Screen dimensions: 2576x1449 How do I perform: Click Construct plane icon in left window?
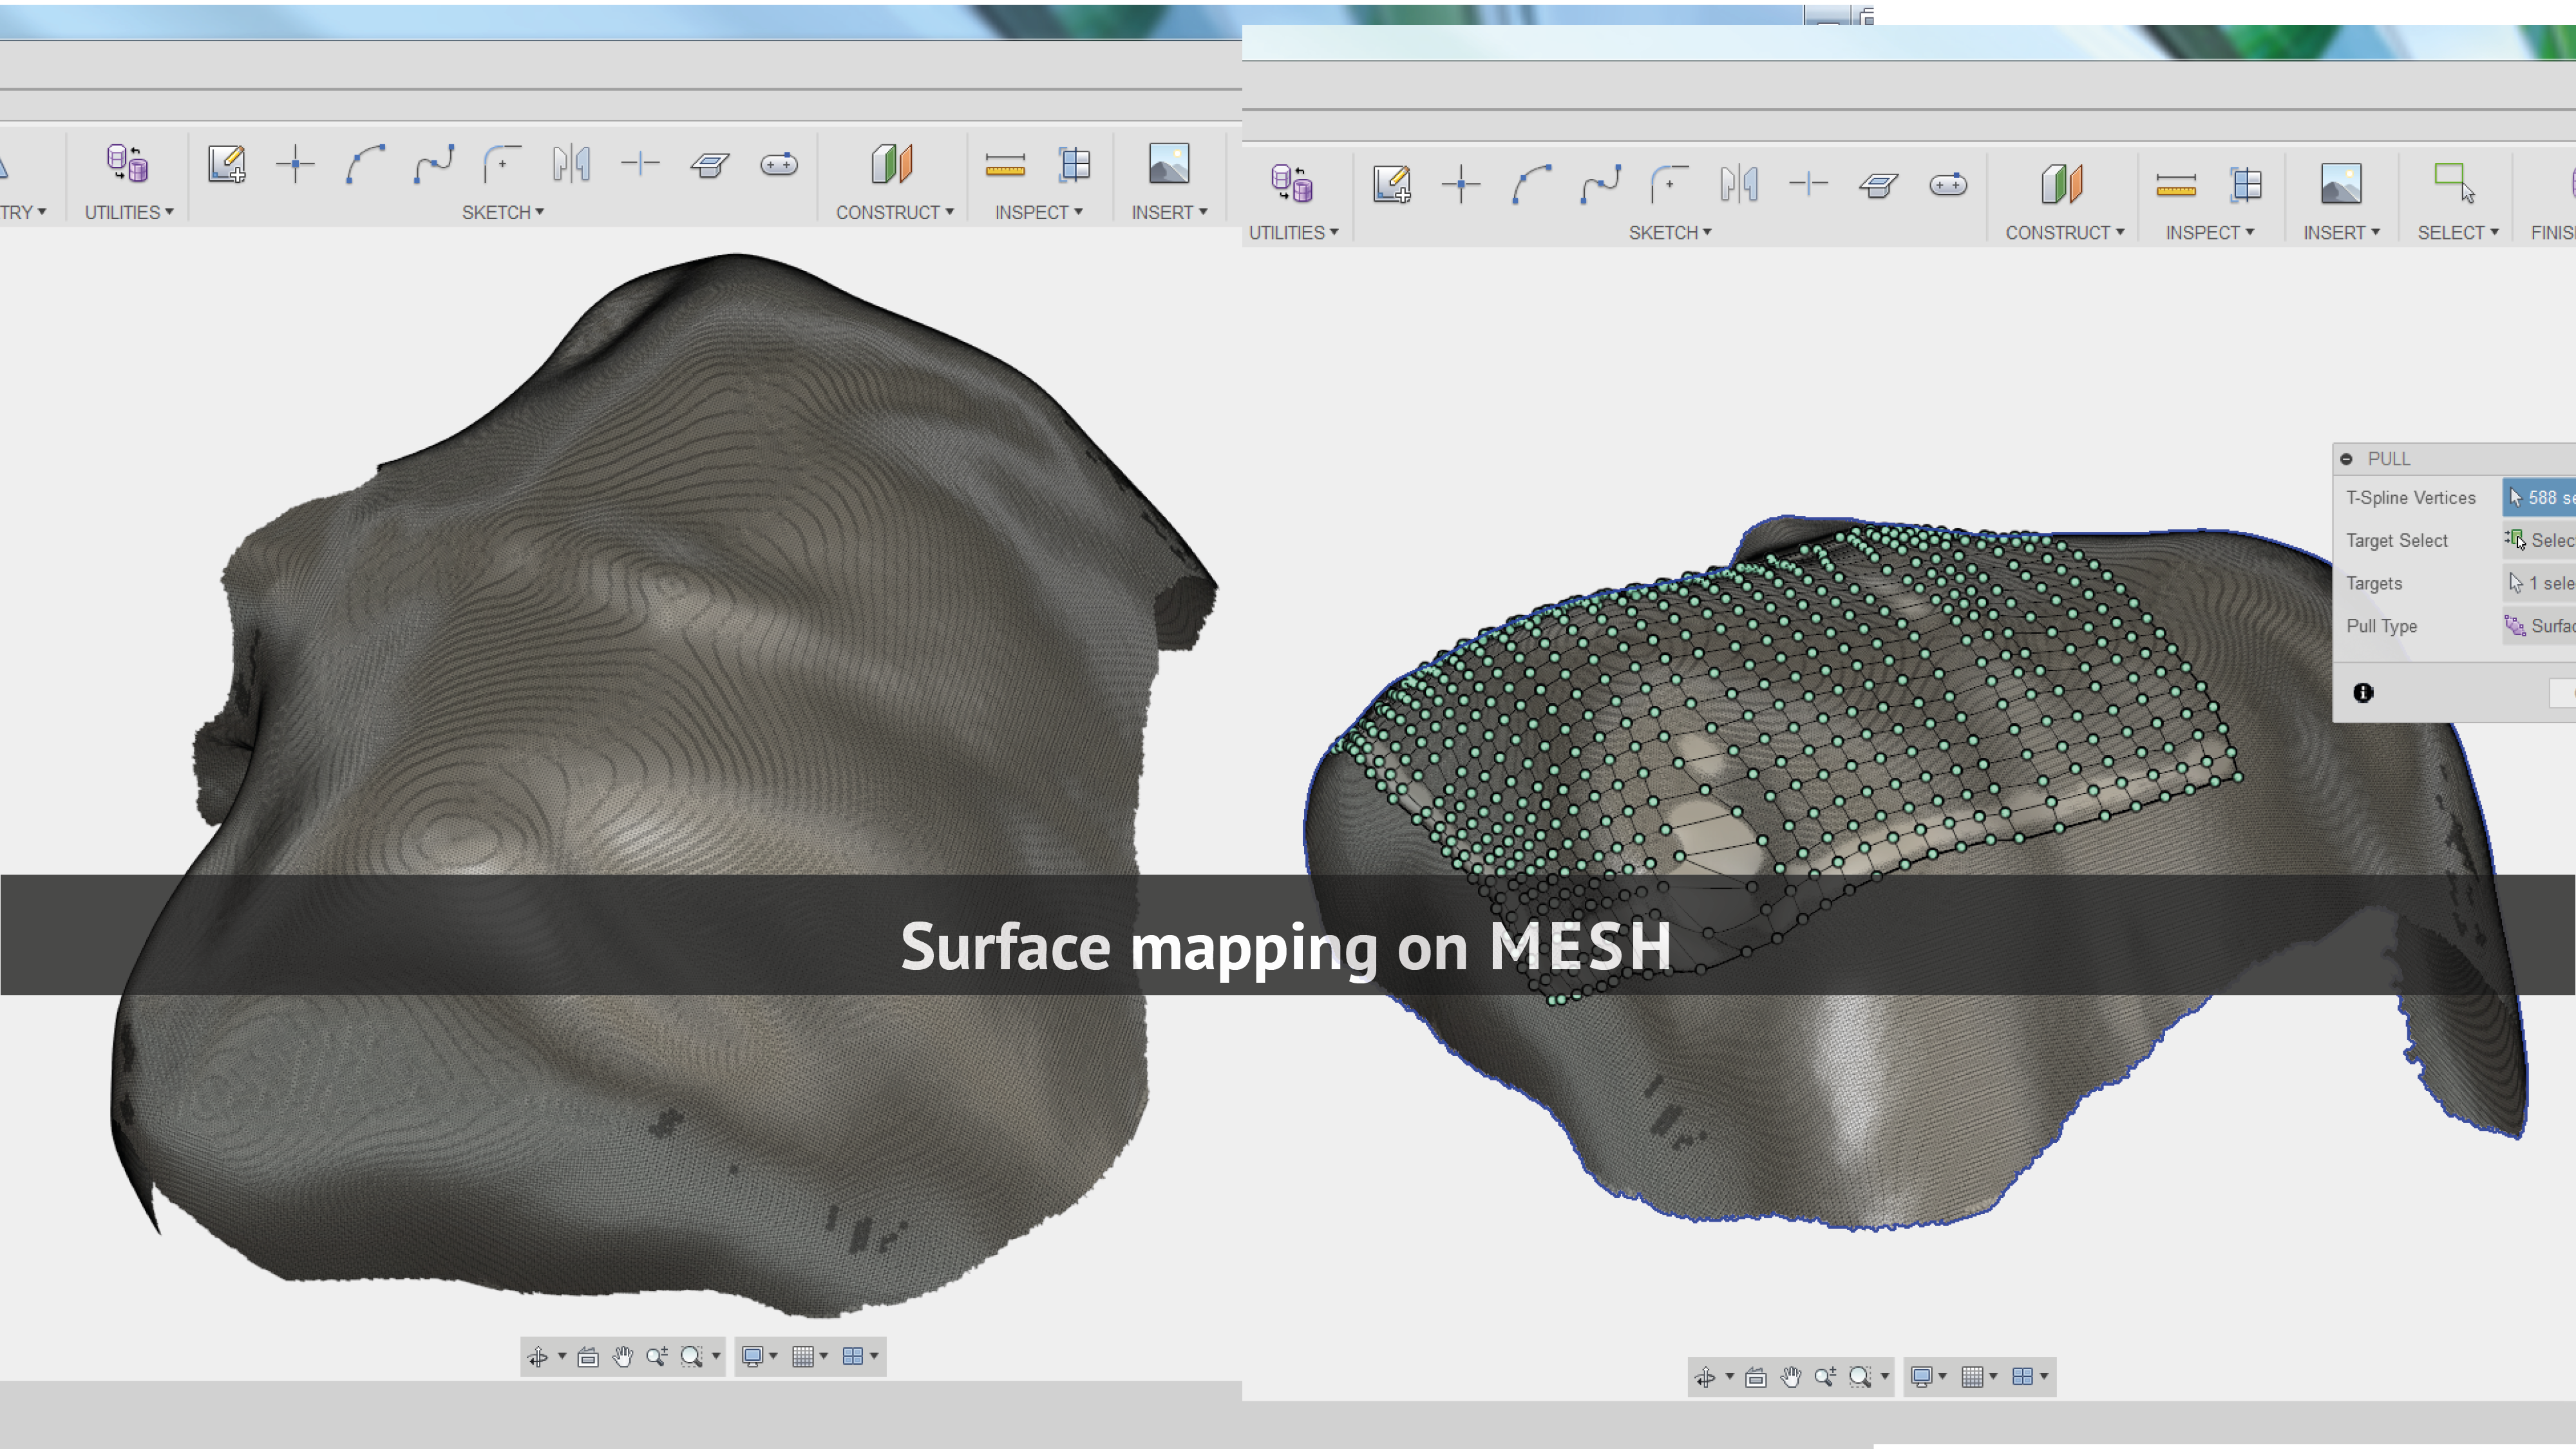pyautogui.click(x=892, y=163)
